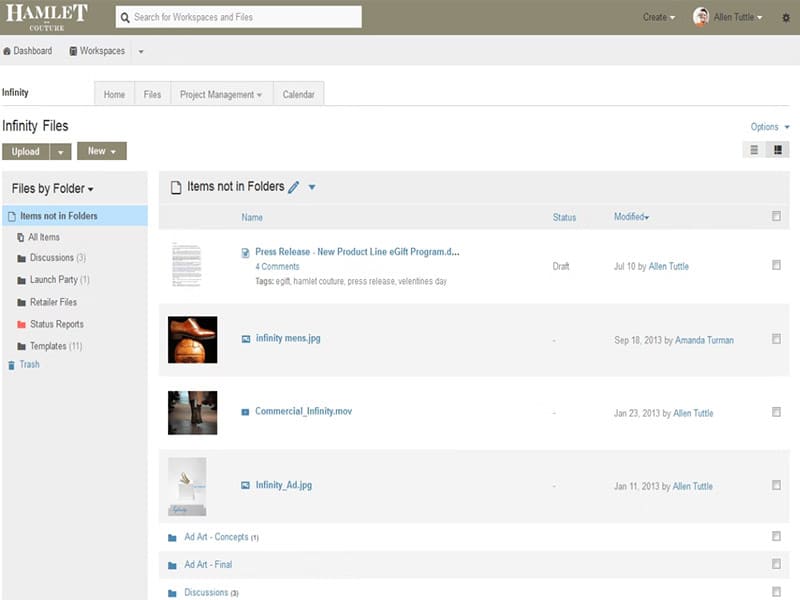
Task: Click the Hamlet Couture logo
Action: tap(46, 17)
